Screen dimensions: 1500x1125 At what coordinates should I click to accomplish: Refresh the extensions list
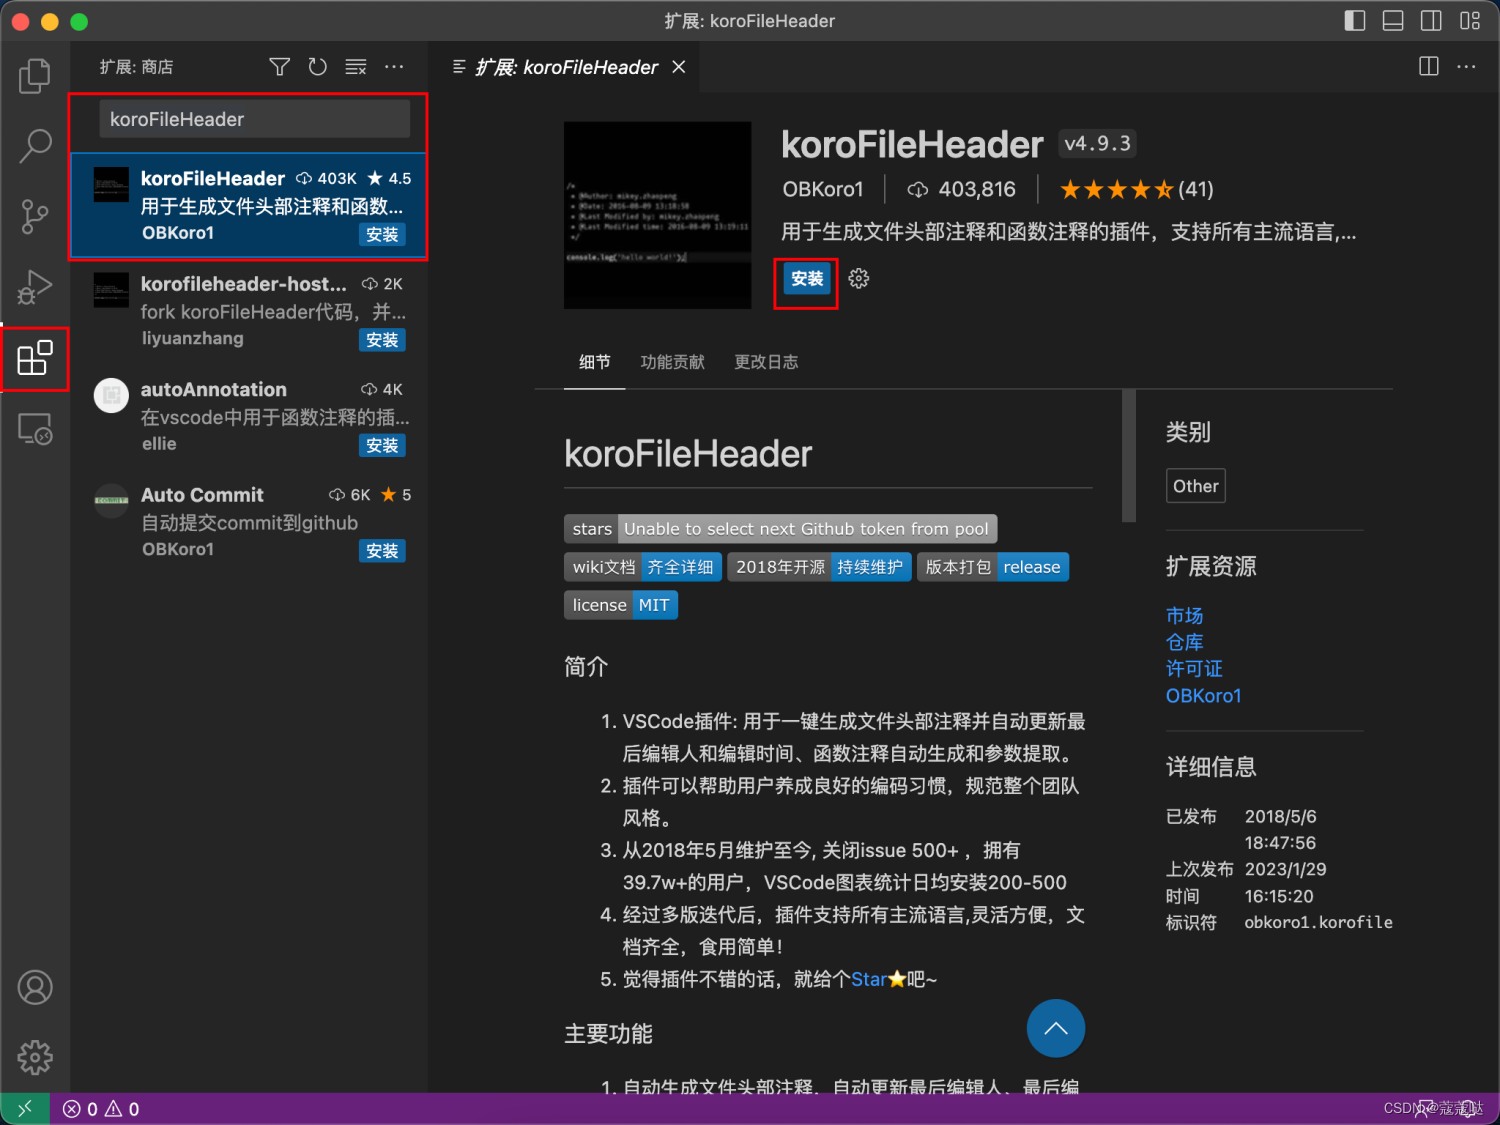click(318, 67)
